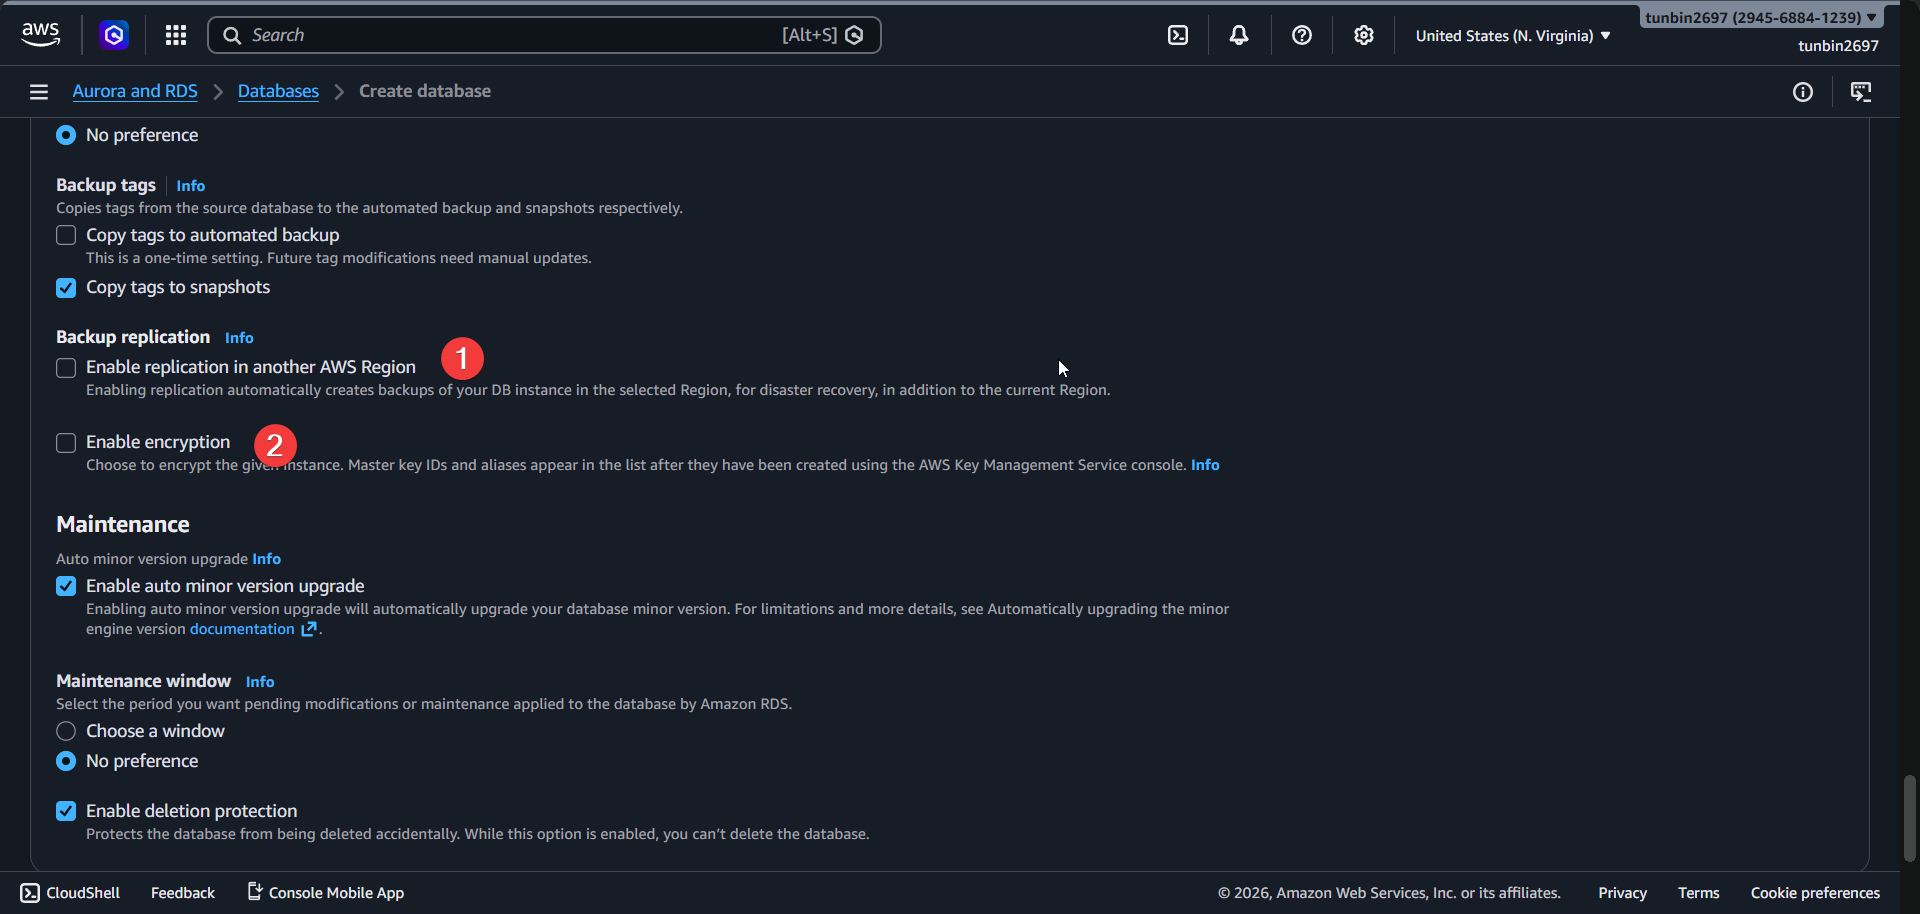1920x914 pixels.
Task: Open the region selector for N. Virginia
Action: (x=1511, y=34)
